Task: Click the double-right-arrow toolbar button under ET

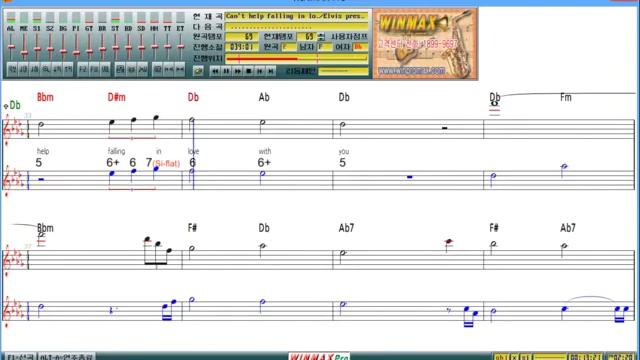Action: [x=180, y=70]
